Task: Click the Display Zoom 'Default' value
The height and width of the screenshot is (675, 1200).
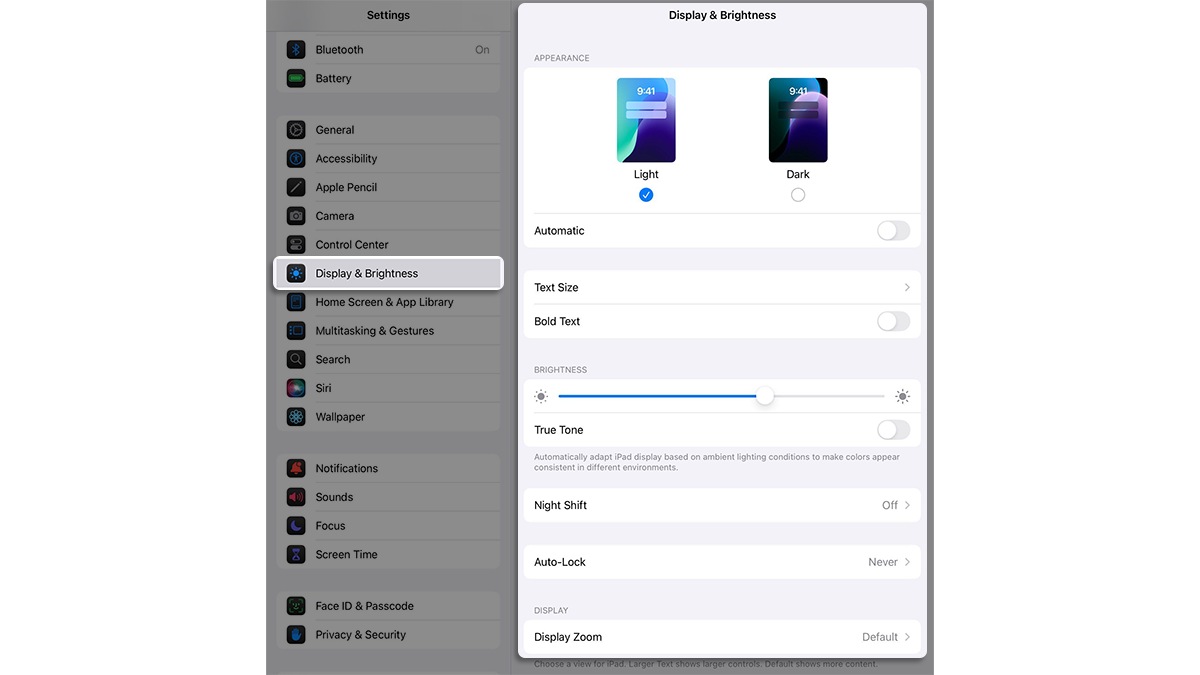Action: coord(880,637)
